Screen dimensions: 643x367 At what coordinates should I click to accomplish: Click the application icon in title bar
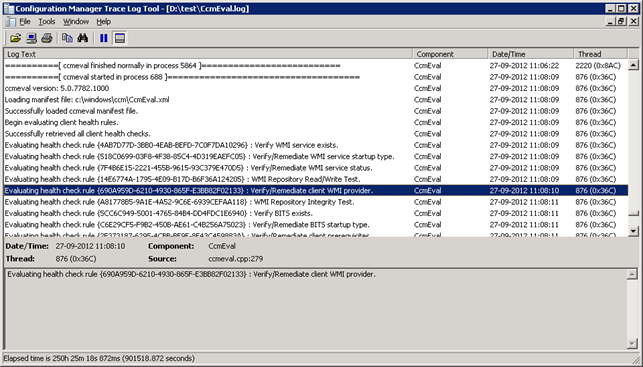(x=9, y=8)
